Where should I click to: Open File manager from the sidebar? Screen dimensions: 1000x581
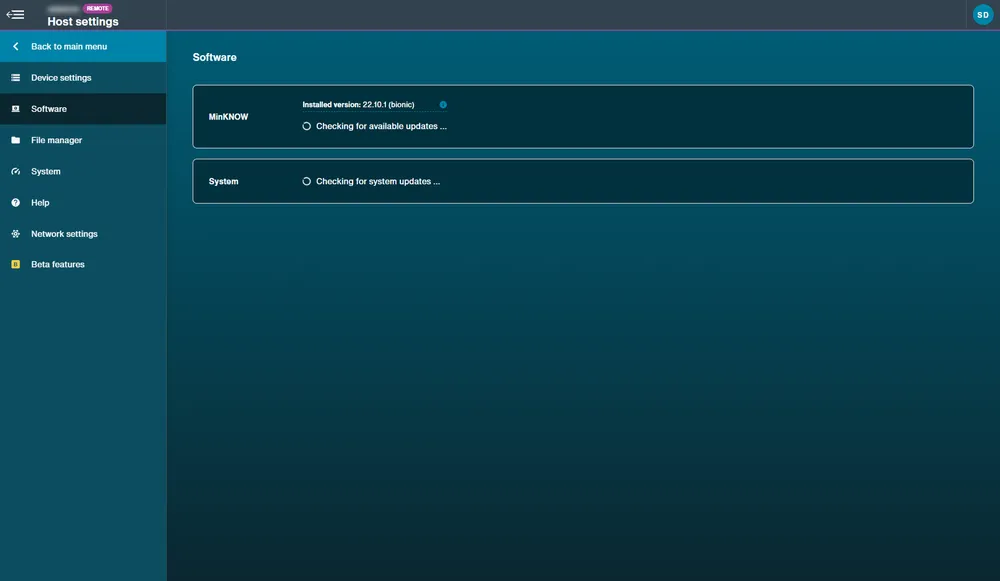pos(83,140)
